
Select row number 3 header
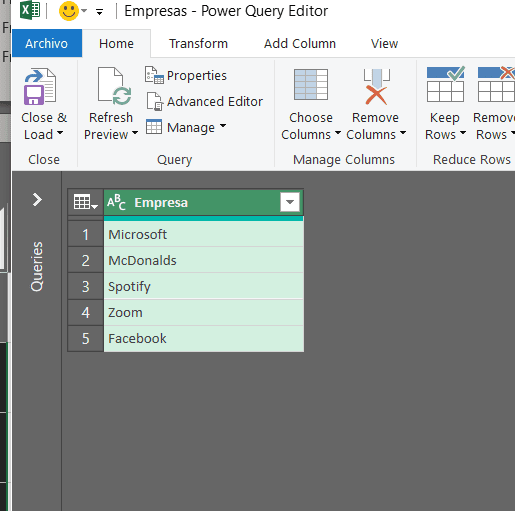point(86,286)
